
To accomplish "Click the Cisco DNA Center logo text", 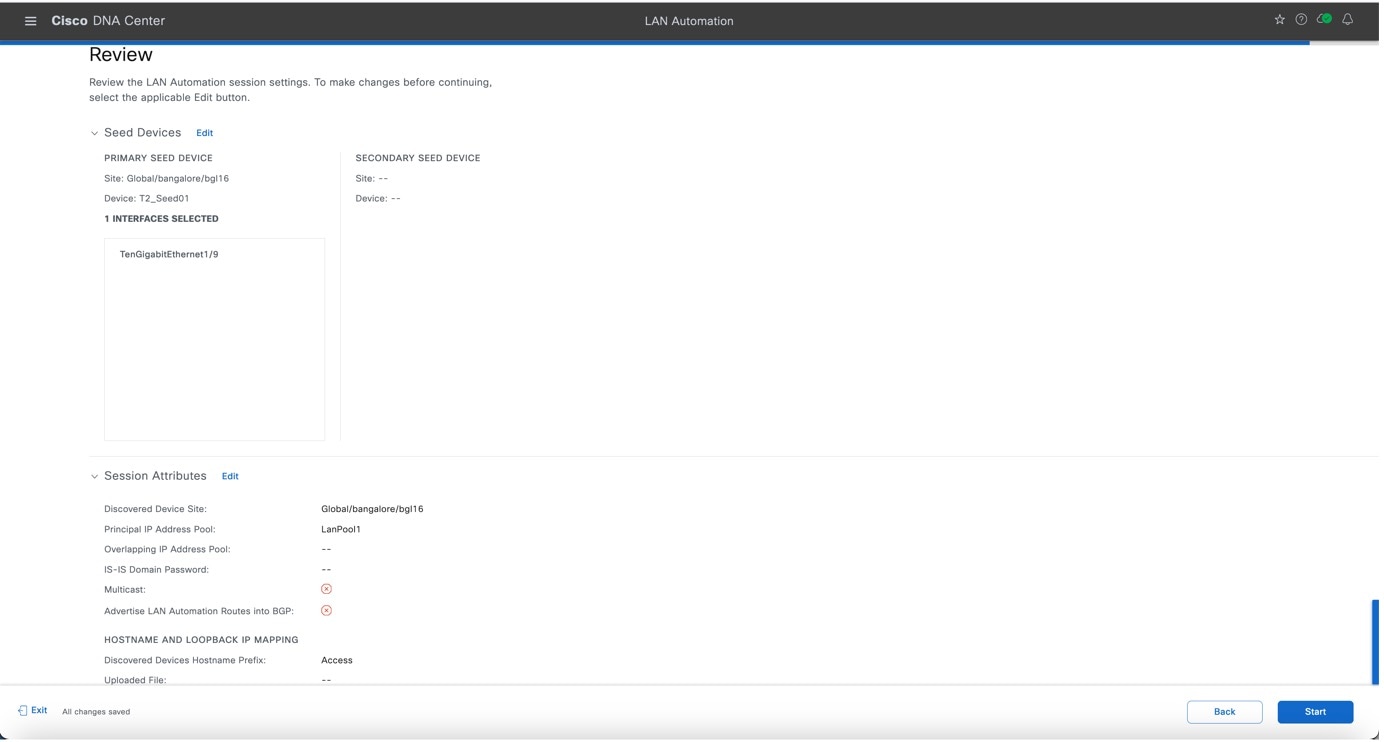I will point(108,21).
